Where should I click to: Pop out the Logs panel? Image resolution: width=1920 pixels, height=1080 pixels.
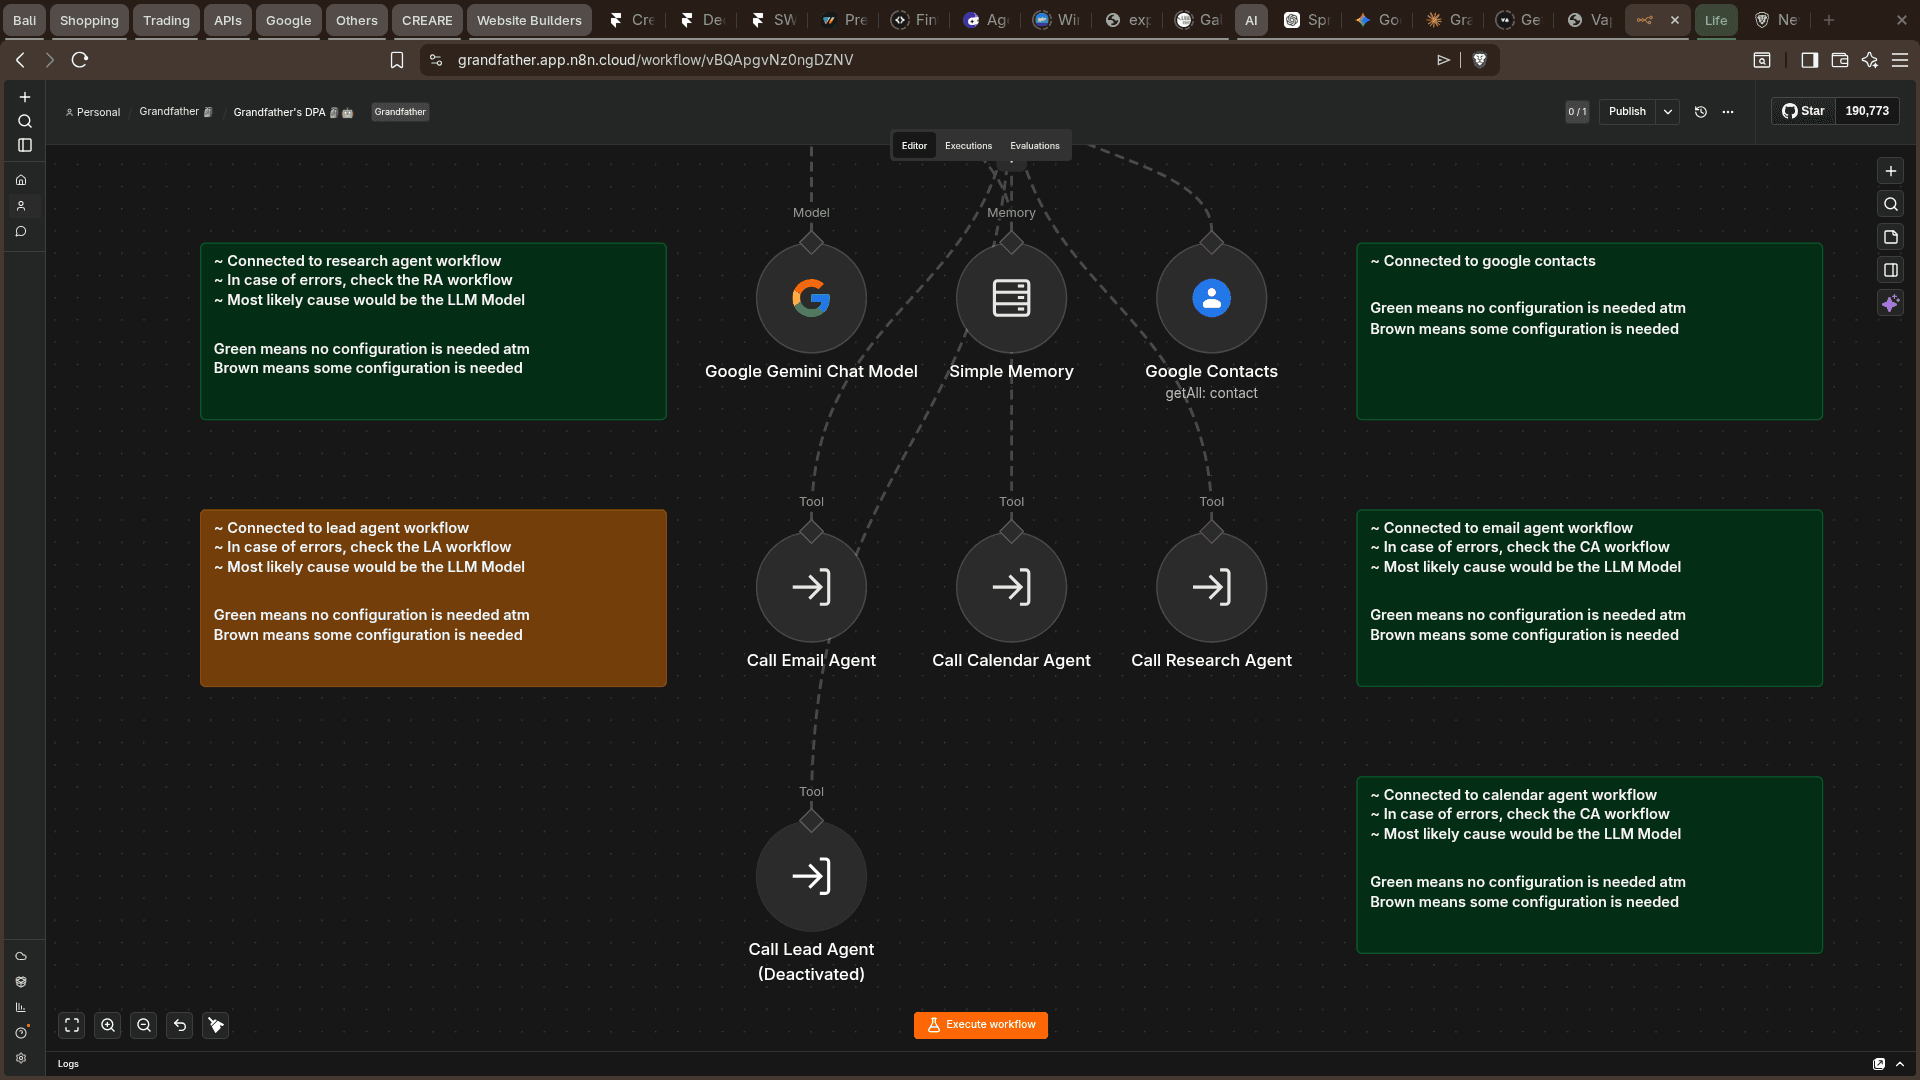point(1879,1064)
